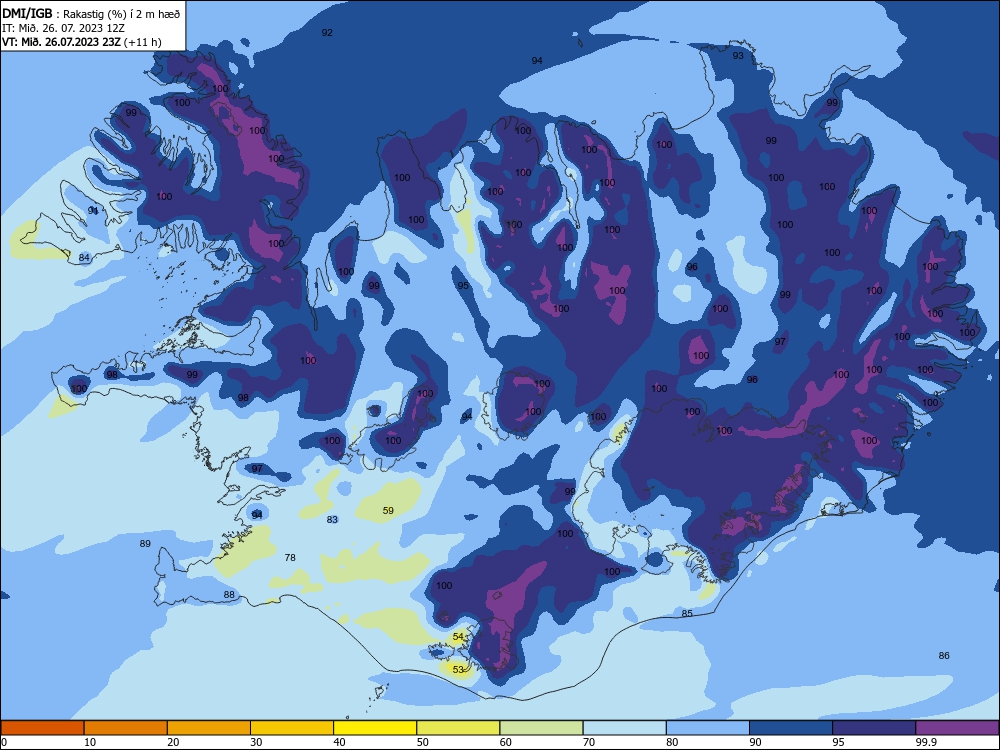Image resolution: width=1000 pixels, height=750 pixels.
Task: Click the 80–90 sky blue legend swatch
Action: coord(708,728)
